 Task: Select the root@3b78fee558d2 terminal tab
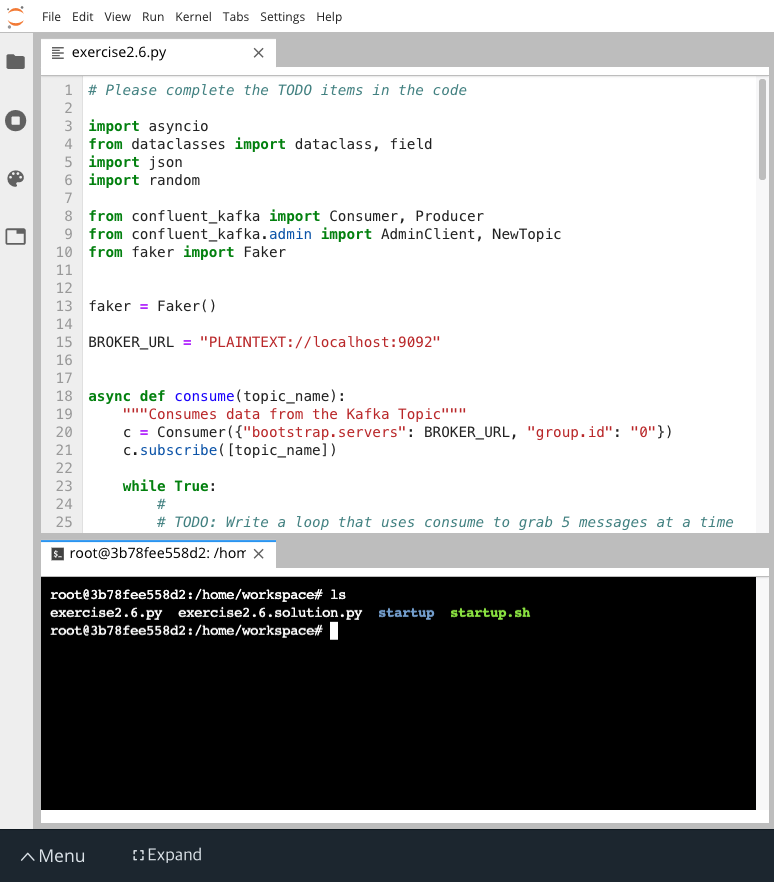point(158,556)
